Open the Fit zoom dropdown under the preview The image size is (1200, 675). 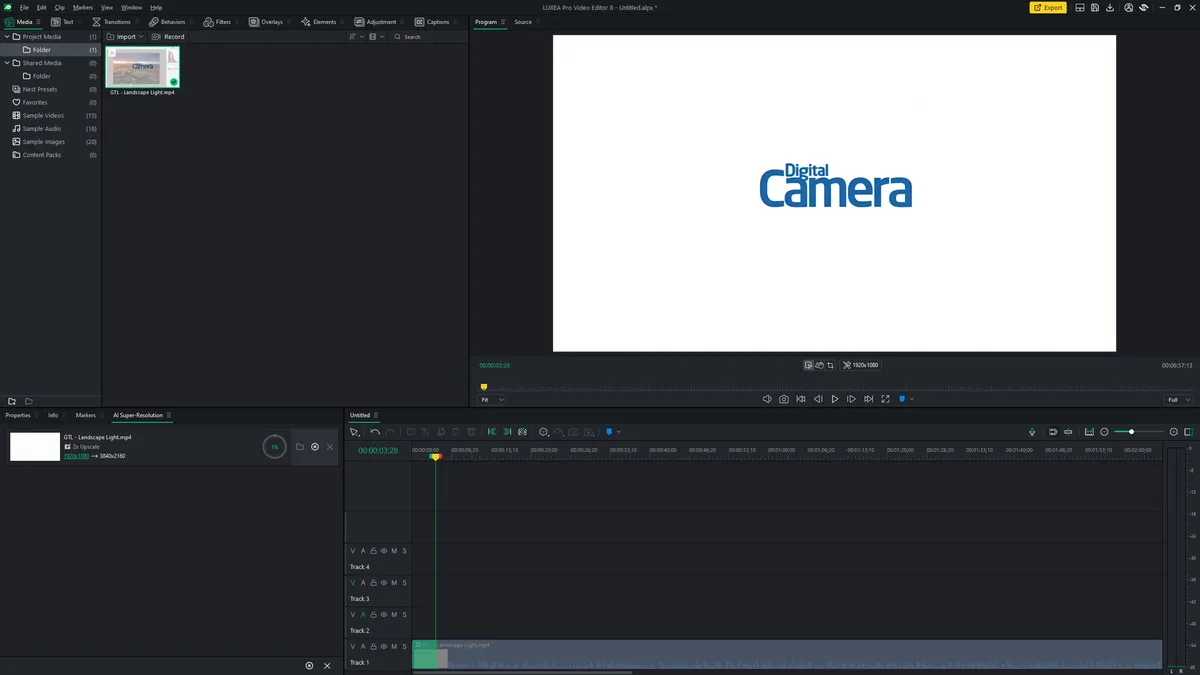(x=492, y=400)
